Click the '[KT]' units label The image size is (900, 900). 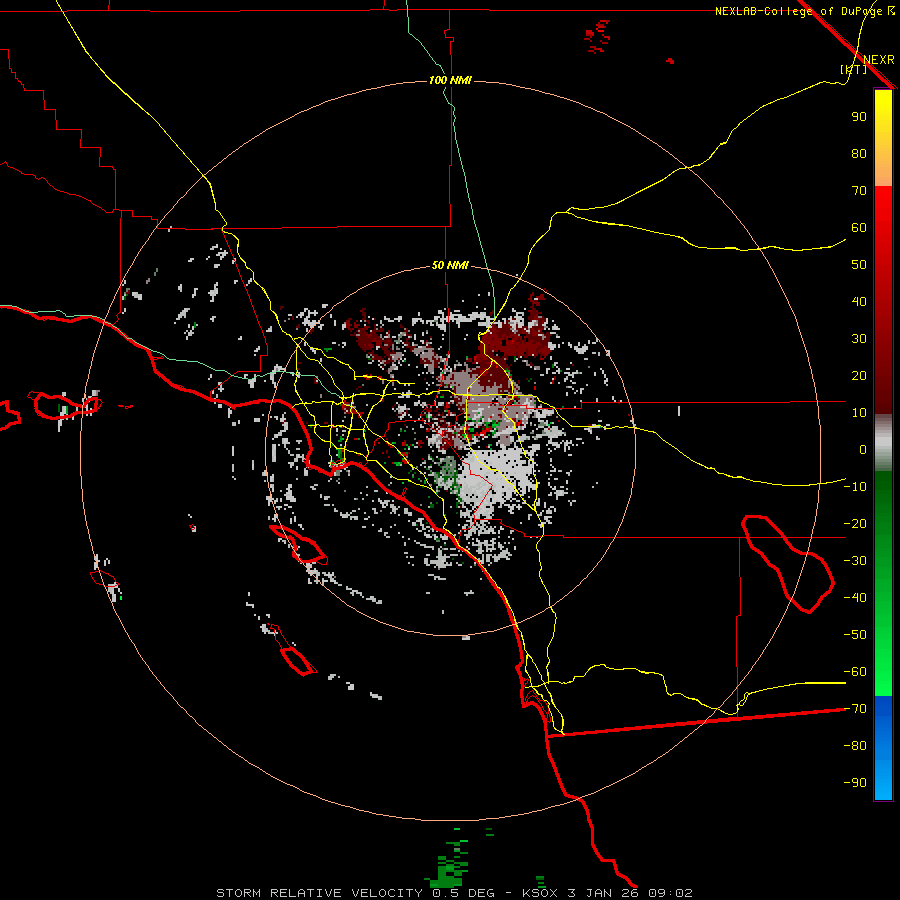854,69
